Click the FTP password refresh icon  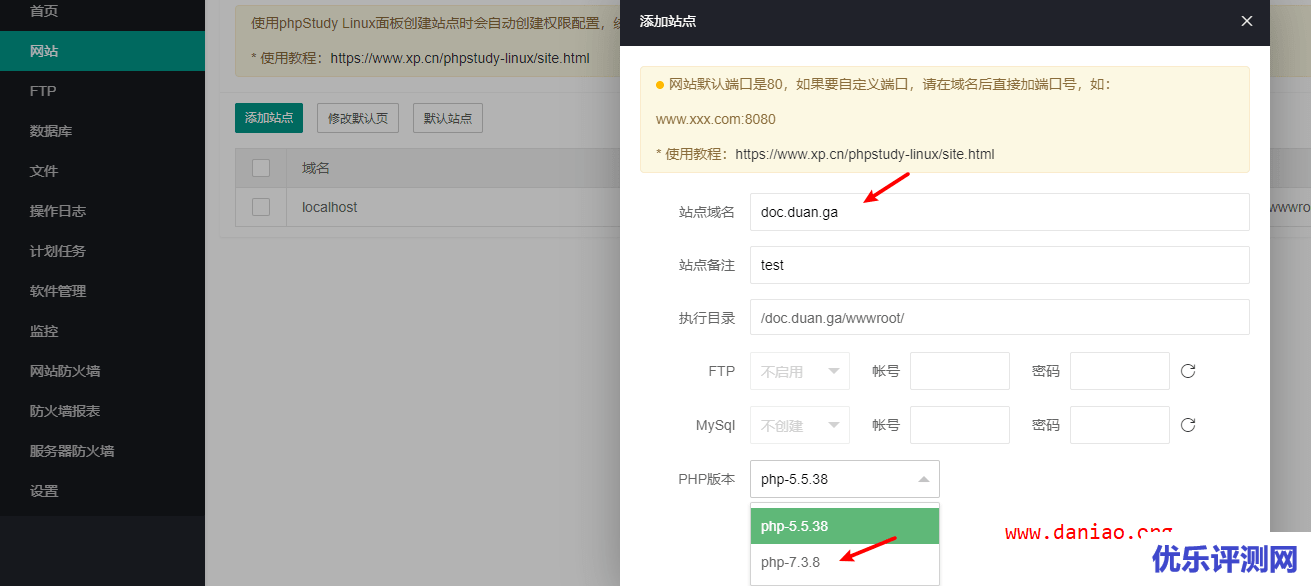(1187, 370)
